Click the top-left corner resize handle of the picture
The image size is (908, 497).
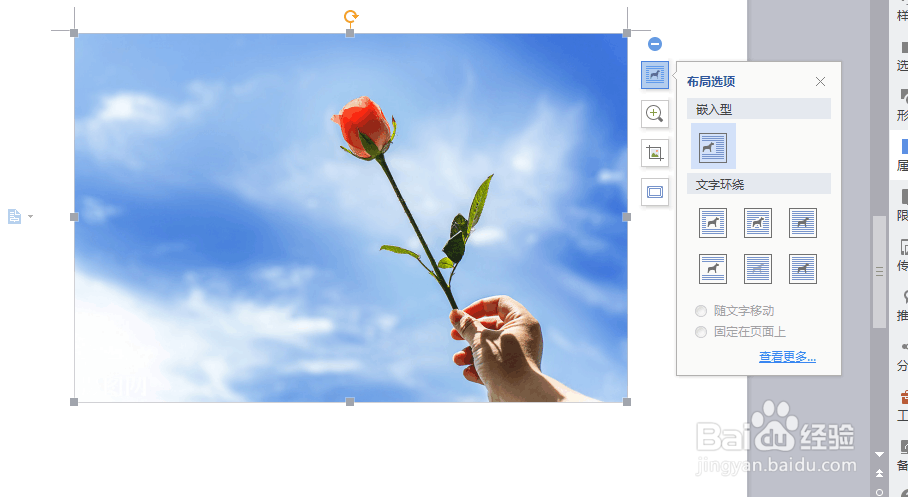pos(74,33)
